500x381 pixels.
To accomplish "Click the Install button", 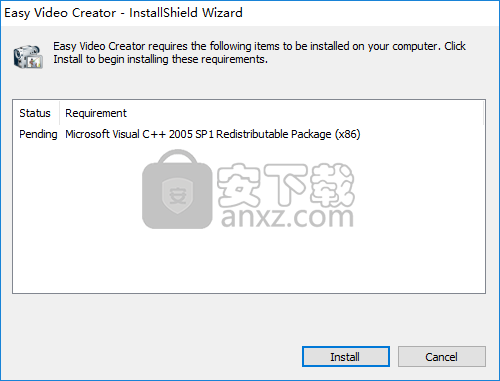I will click(346, 357).
